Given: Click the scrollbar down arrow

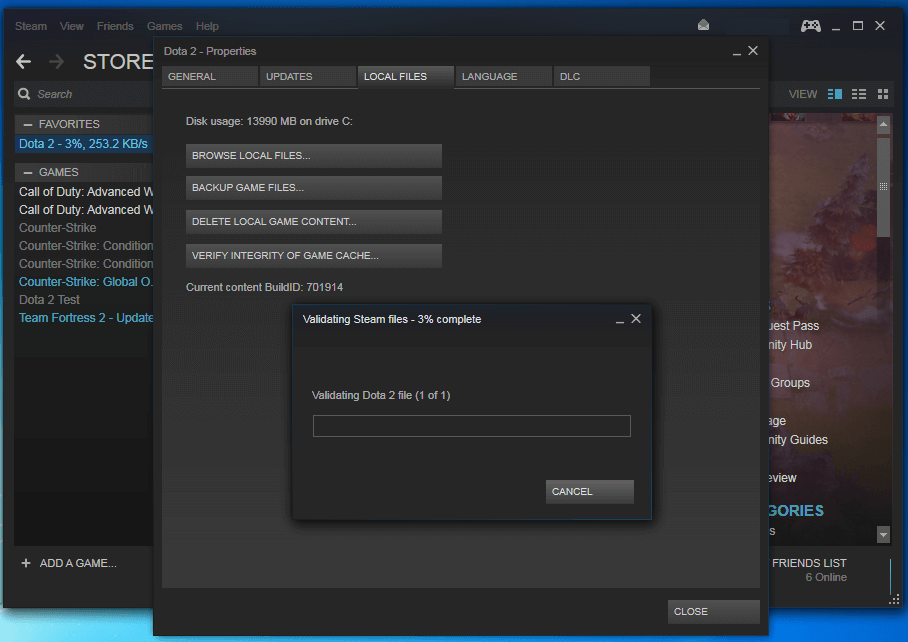Looking at the screenshot, I should tap(883, 534).
